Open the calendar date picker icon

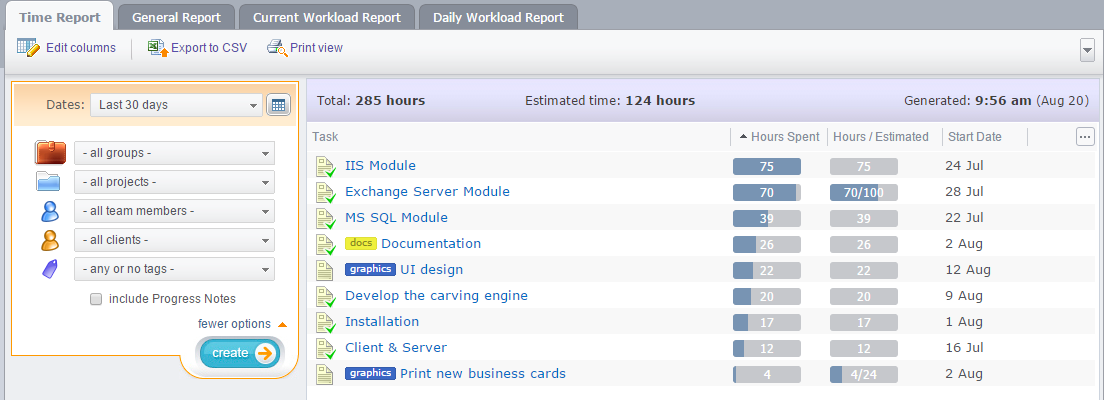pyautogui.click(x=278, y=105)
